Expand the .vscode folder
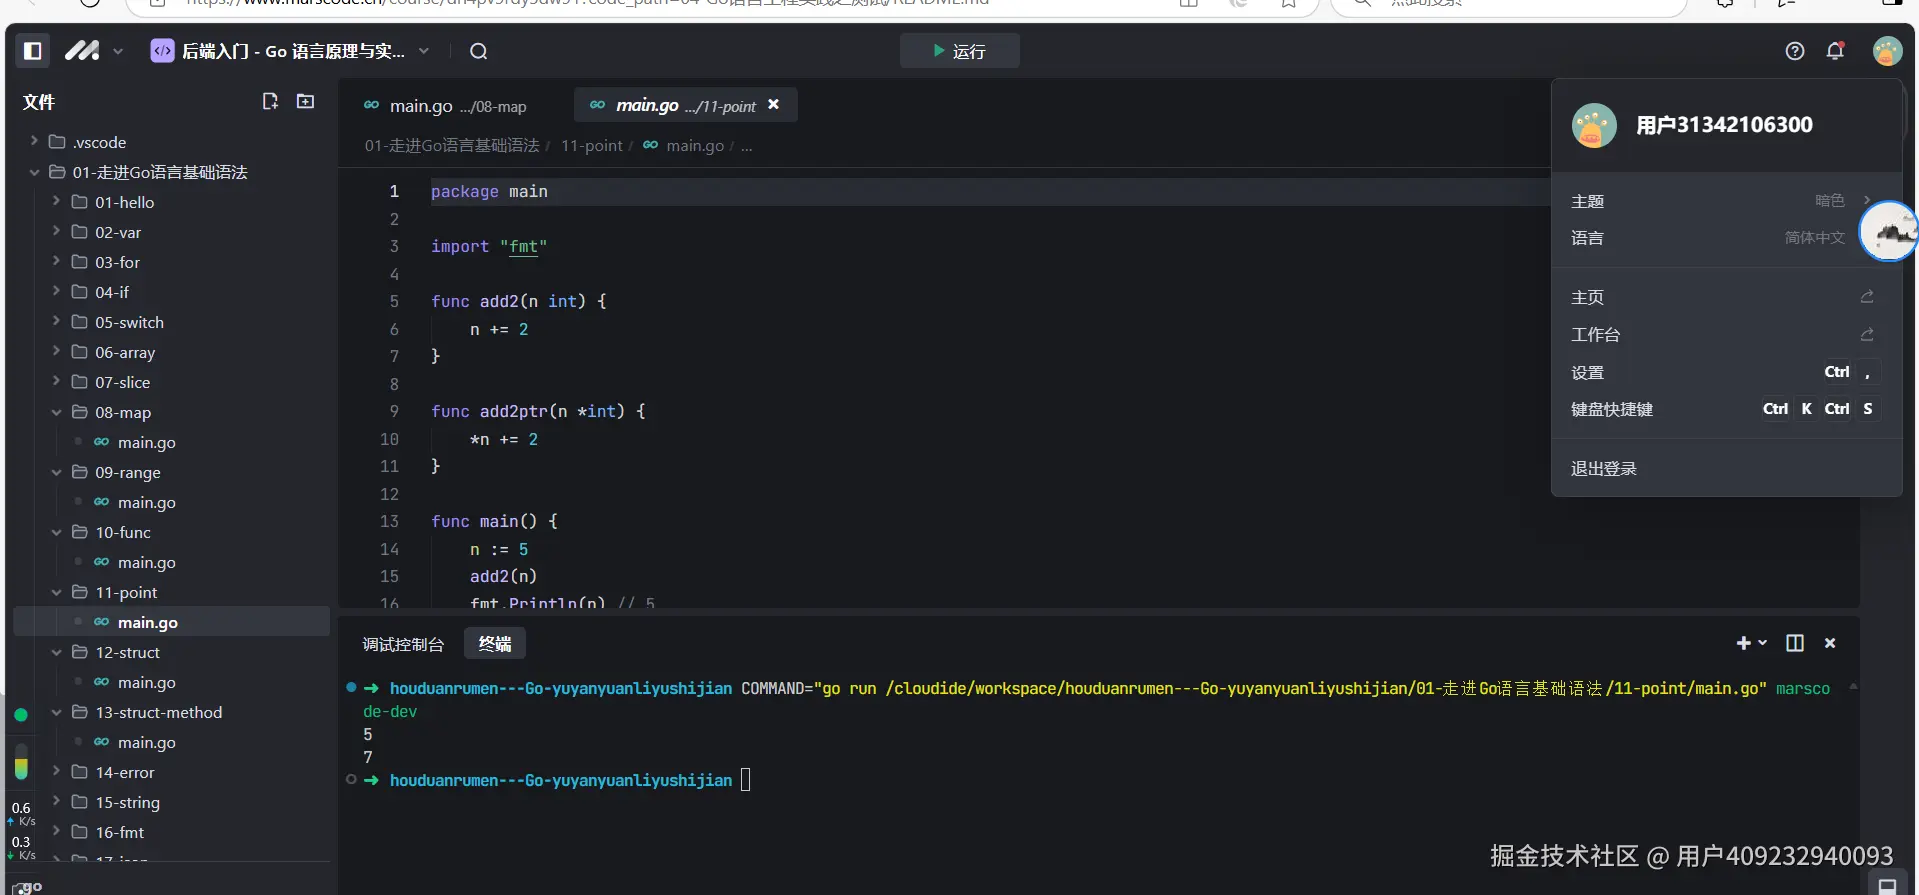 point(99,142)
